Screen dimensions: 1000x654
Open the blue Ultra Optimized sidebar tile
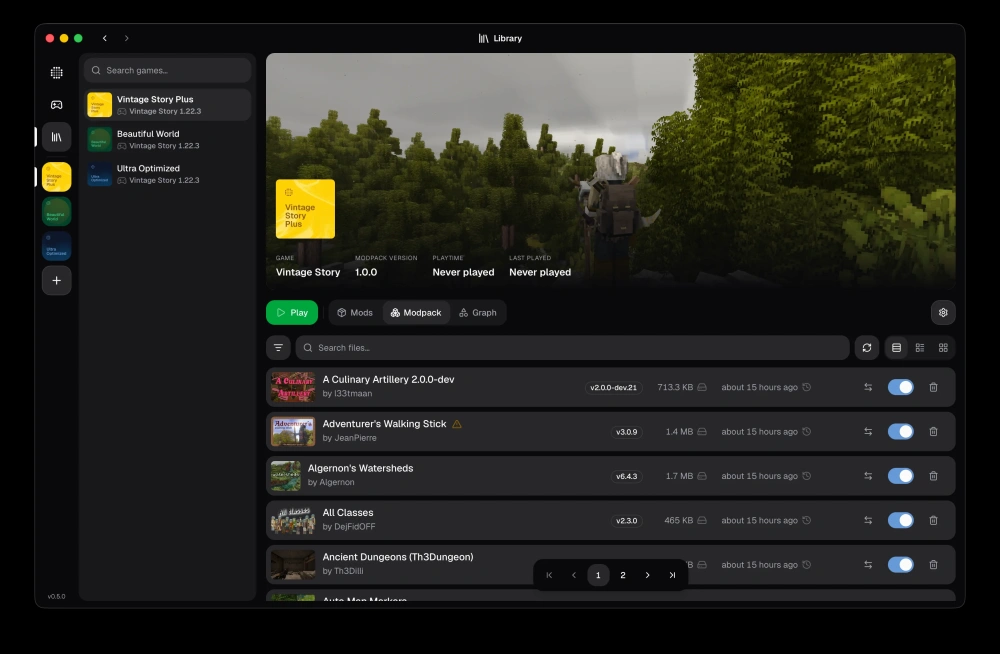(57, 246)
